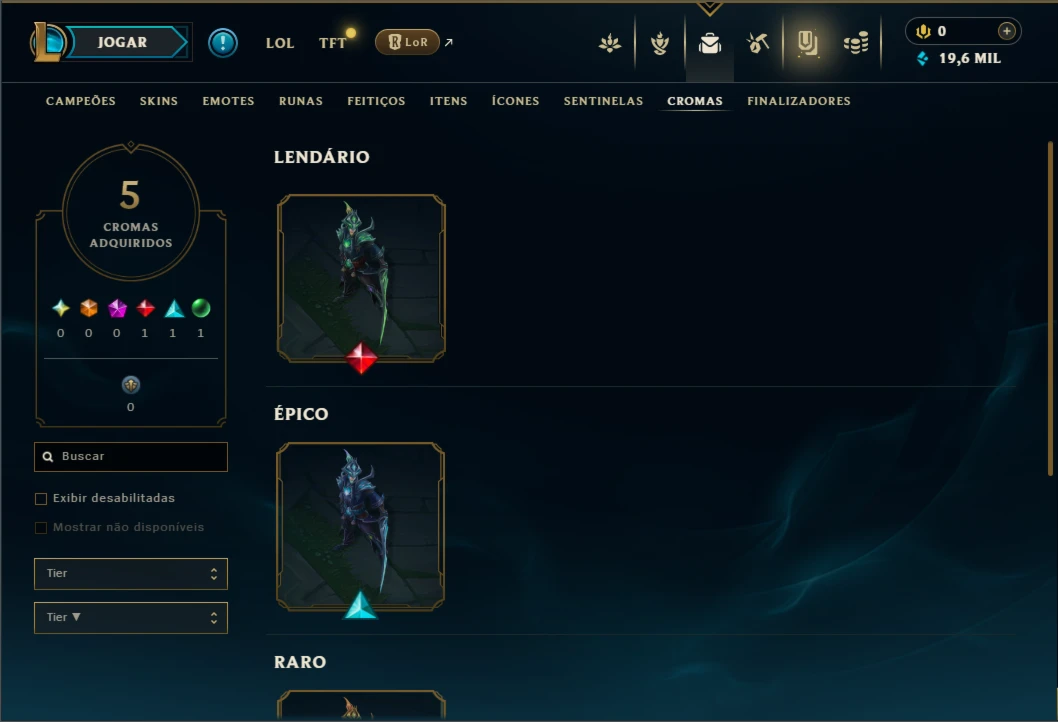This screenshot has height=722, width=1058.
Task: Open the TFT game mode link
Action: pos(332,43)
